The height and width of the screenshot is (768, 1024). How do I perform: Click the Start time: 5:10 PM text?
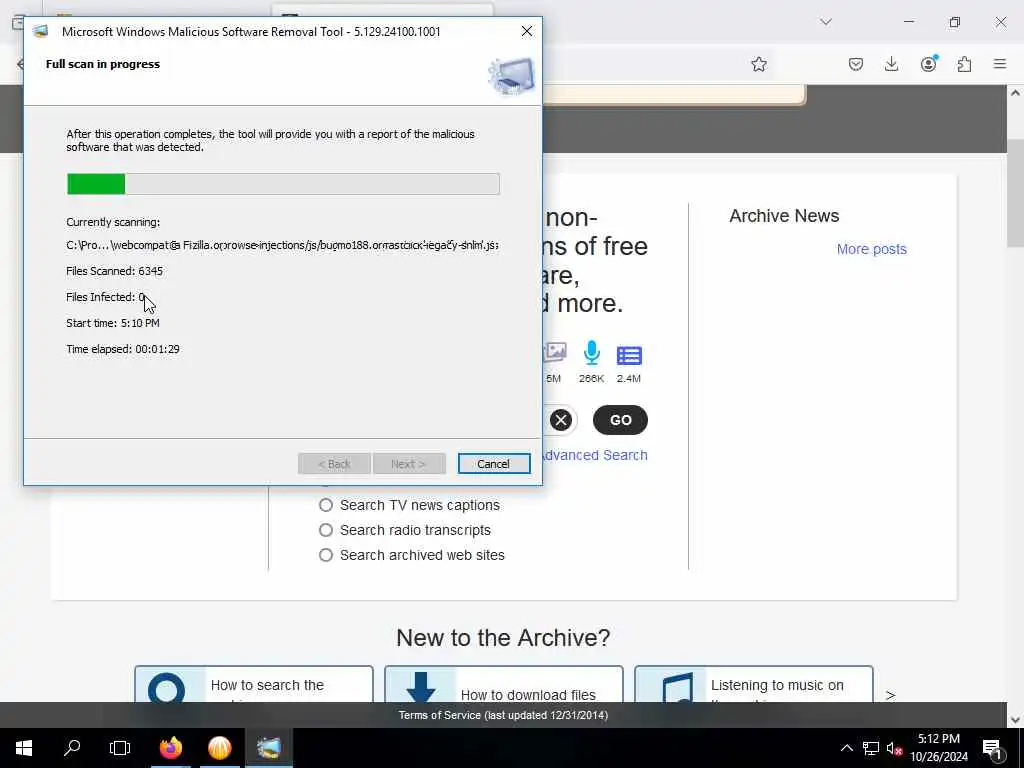pyautogui.click(x=113, y=323)
